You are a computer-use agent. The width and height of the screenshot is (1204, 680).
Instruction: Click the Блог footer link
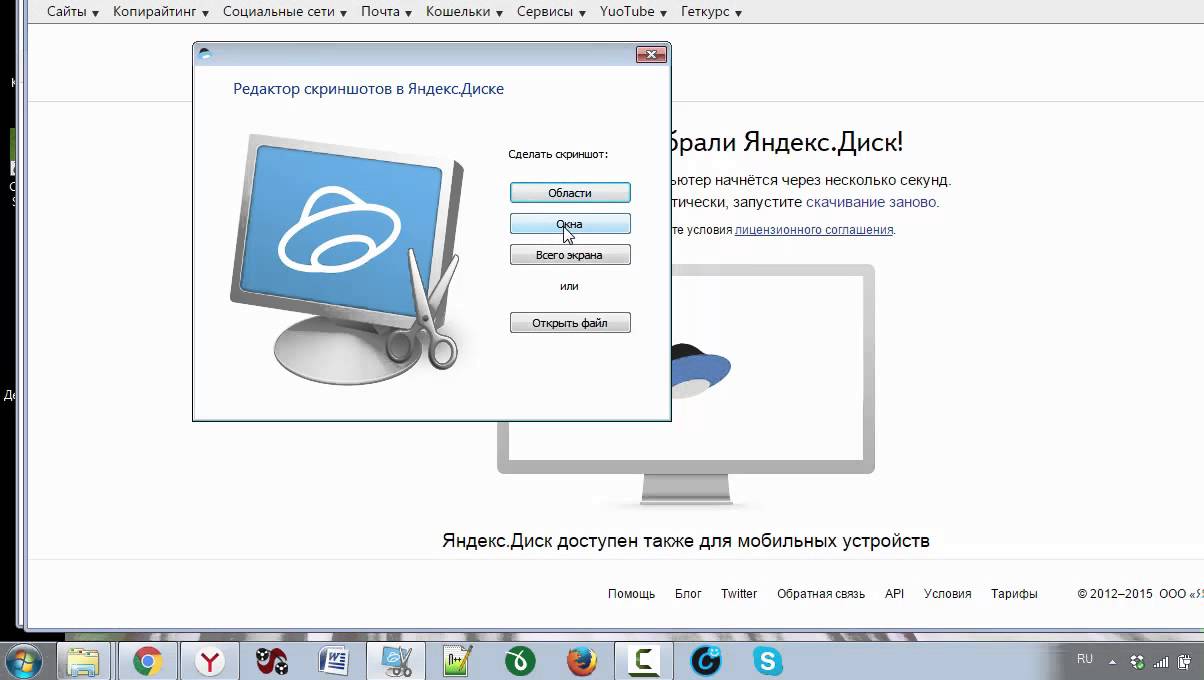click(688, 594)
